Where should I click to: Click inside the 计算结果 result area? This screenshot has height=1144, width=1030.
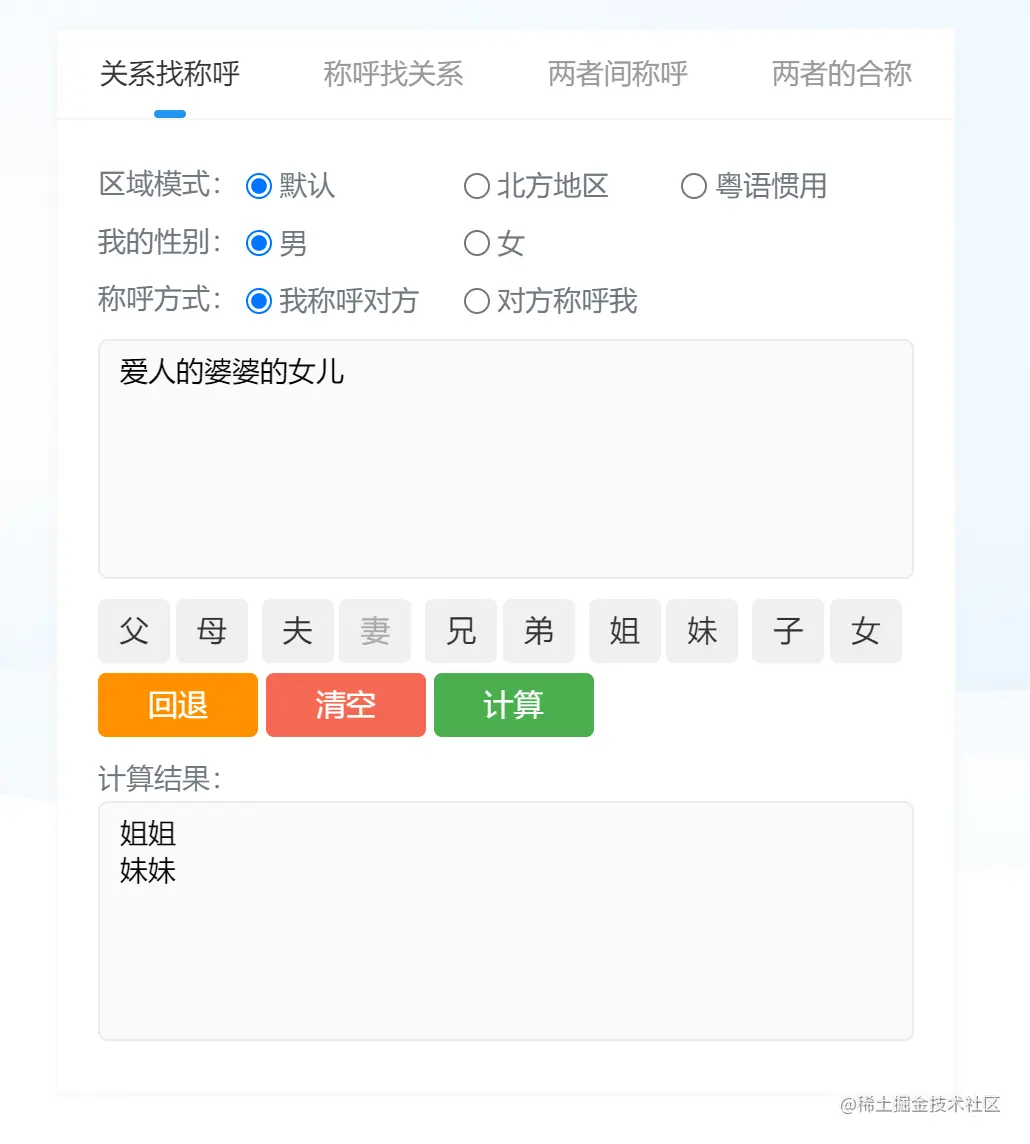[505, 920]
